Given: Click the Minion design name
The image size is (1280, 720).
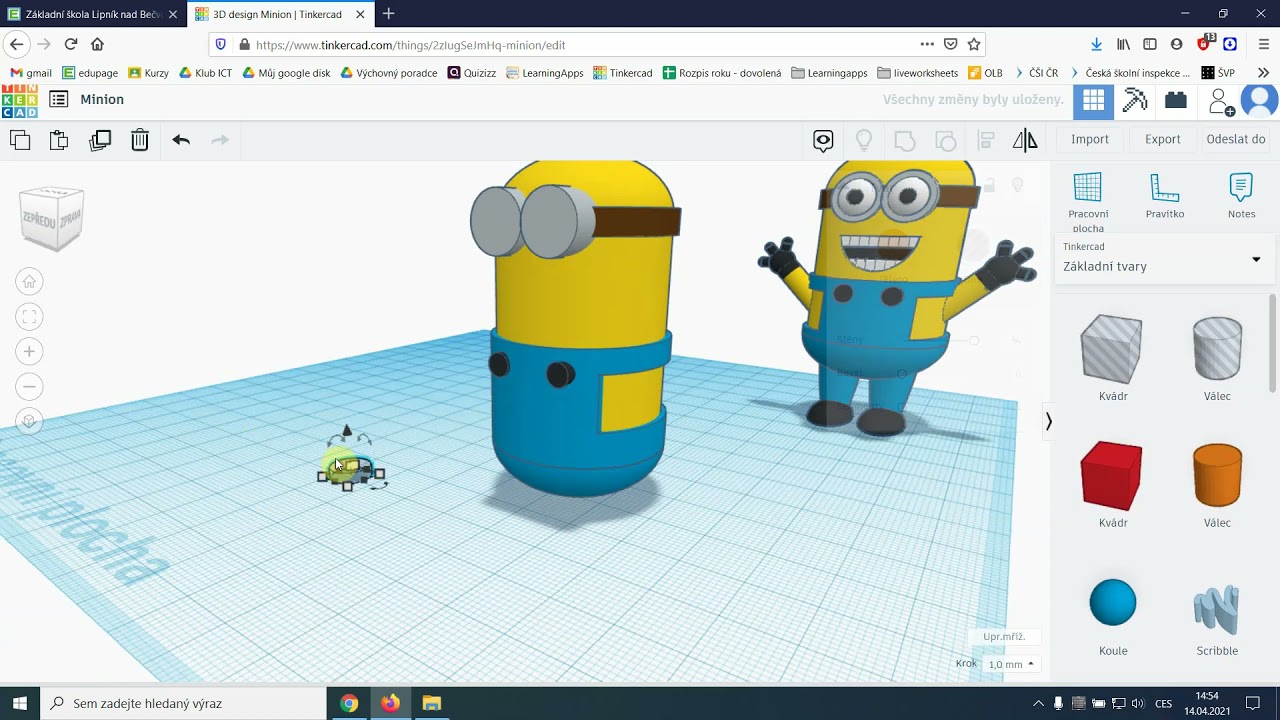Looking at the screenshot, I should click(102, 99).
